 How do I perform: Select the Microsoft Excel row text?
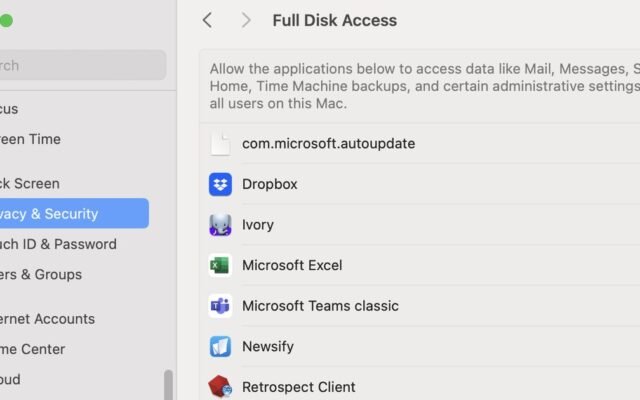click(292, 265)
